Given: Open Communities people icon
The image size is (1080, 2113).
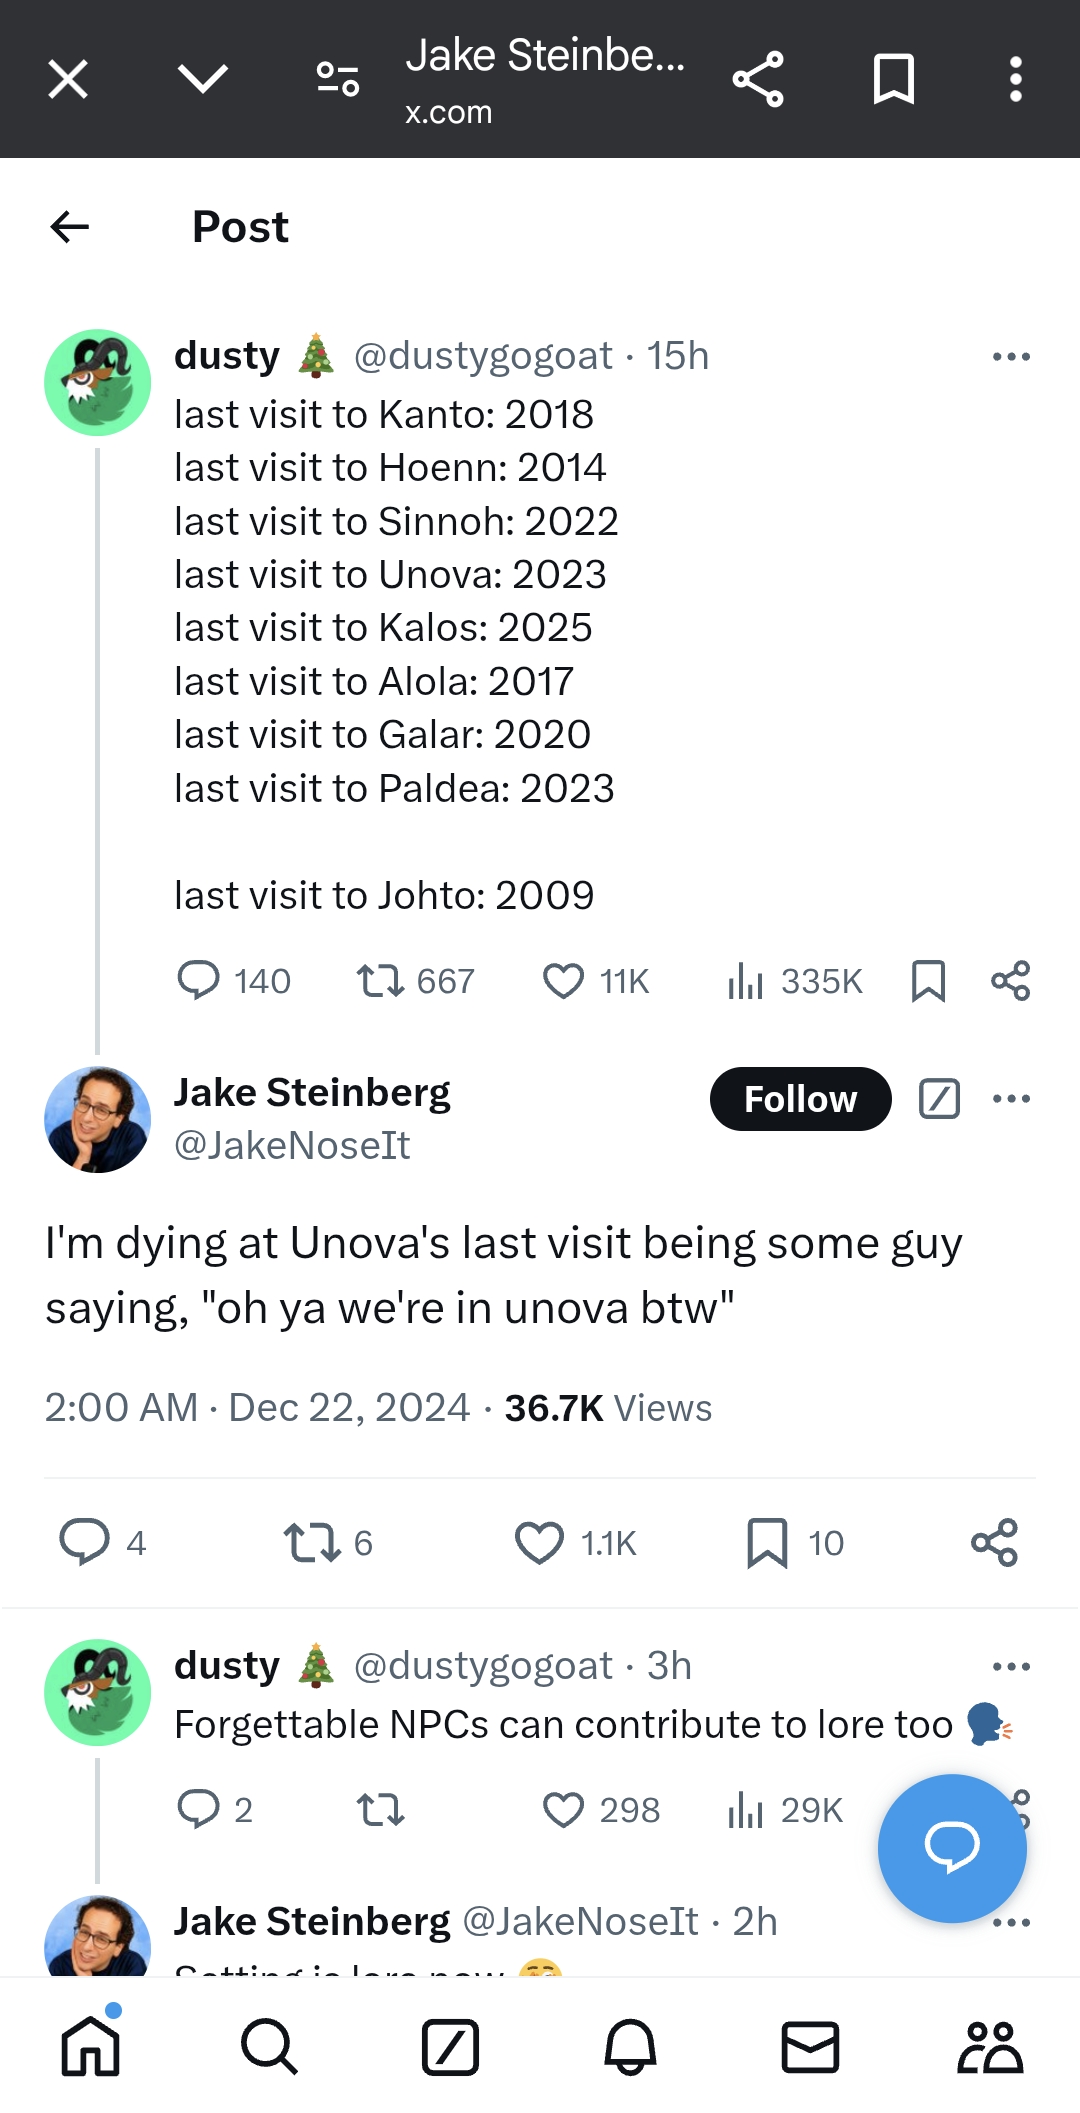Looking at the screenshot, I should click(x=989, y=2047).
